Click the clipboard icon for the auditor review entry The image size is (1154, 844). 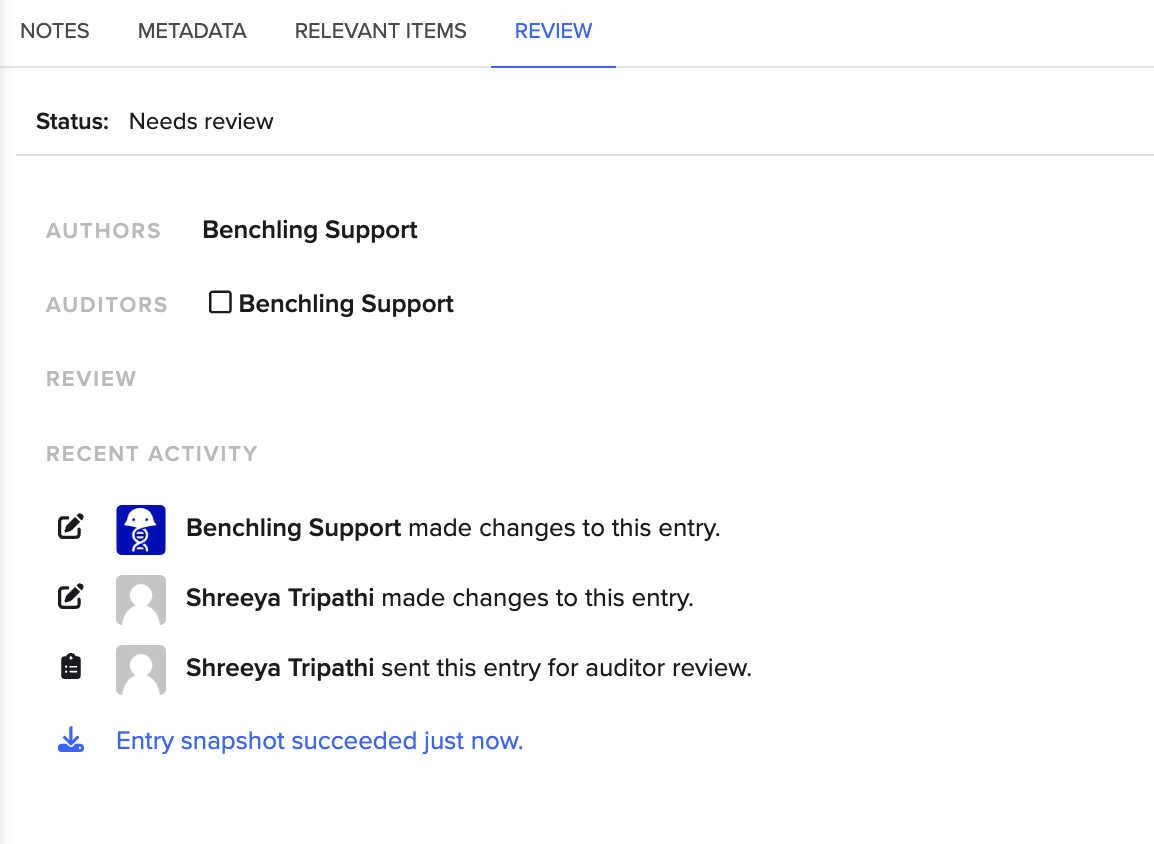point(70,667)
